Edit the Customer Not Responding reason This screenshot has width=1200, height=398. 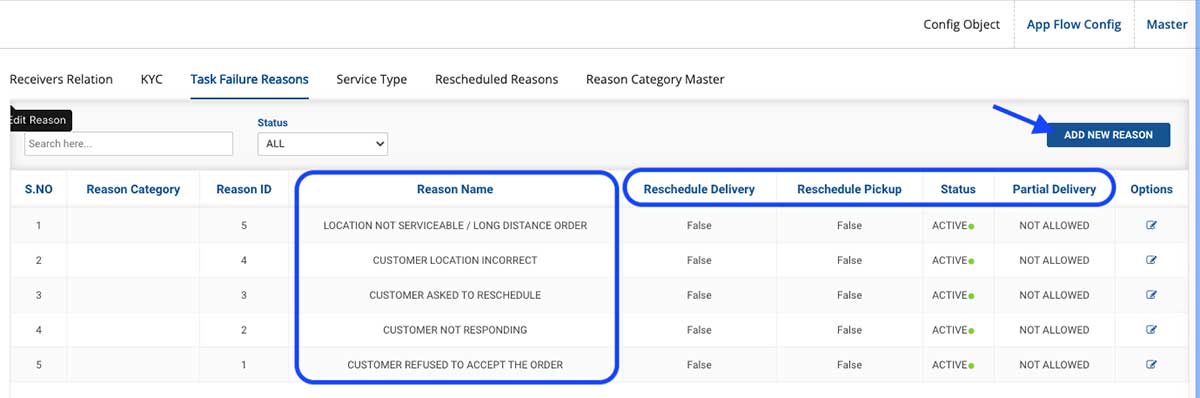pyautogui.click(x=1151, y=330)
